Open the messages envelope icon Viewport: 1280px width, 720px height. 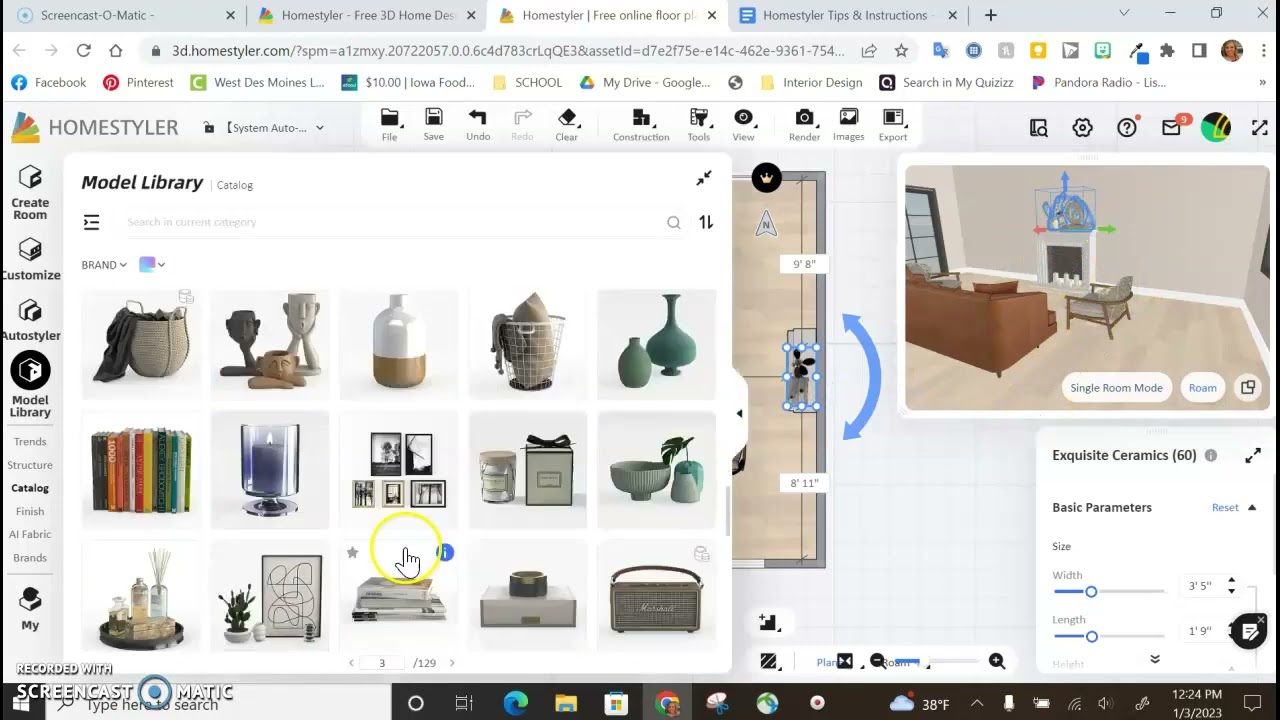click(x=1172, y=128)
